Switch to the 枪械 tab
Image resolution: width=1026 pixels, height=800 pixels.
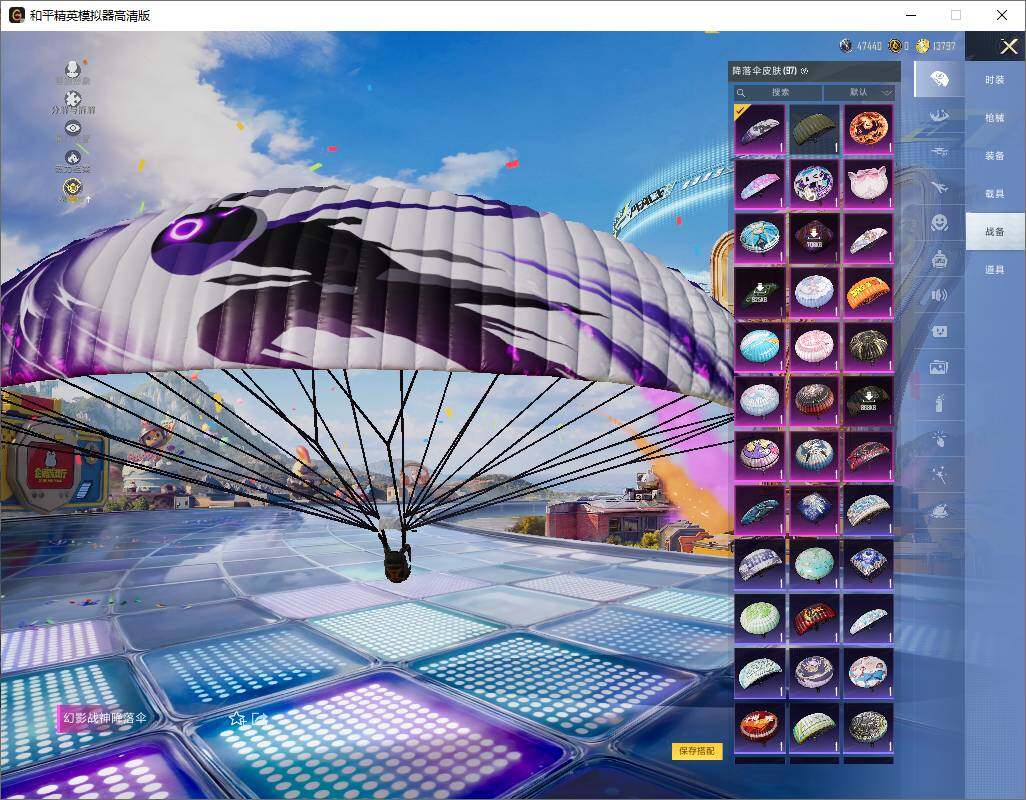(x=995, y=118)
